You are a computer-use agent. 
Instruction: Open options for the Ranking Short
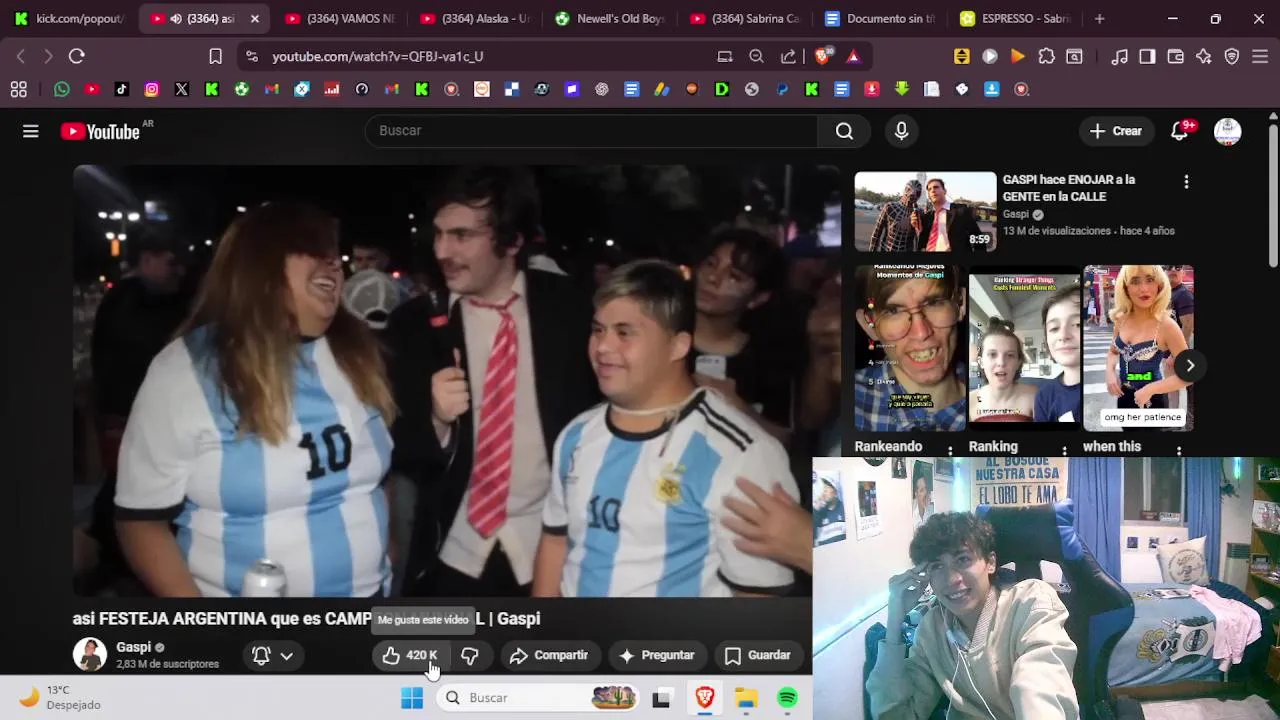pyautogui.click(x=1064, y=451)
